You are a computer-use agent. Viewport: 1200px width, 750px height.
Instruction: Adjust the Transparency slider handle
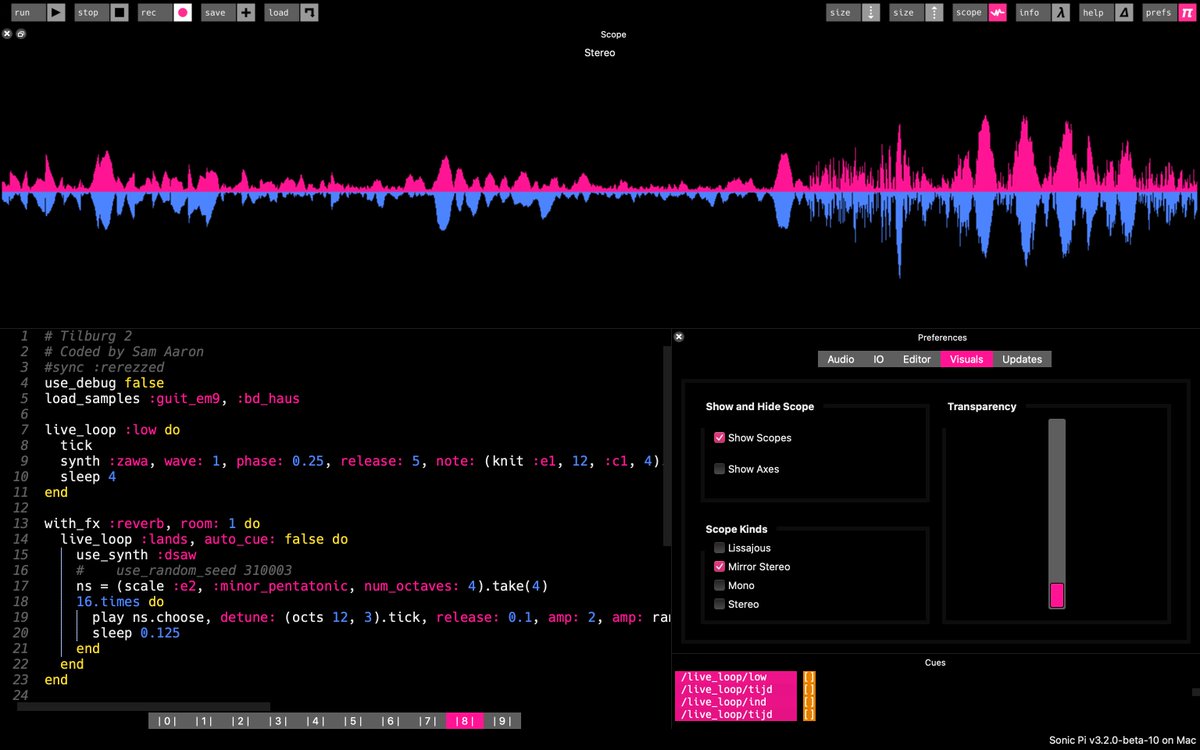(1057, 593)
